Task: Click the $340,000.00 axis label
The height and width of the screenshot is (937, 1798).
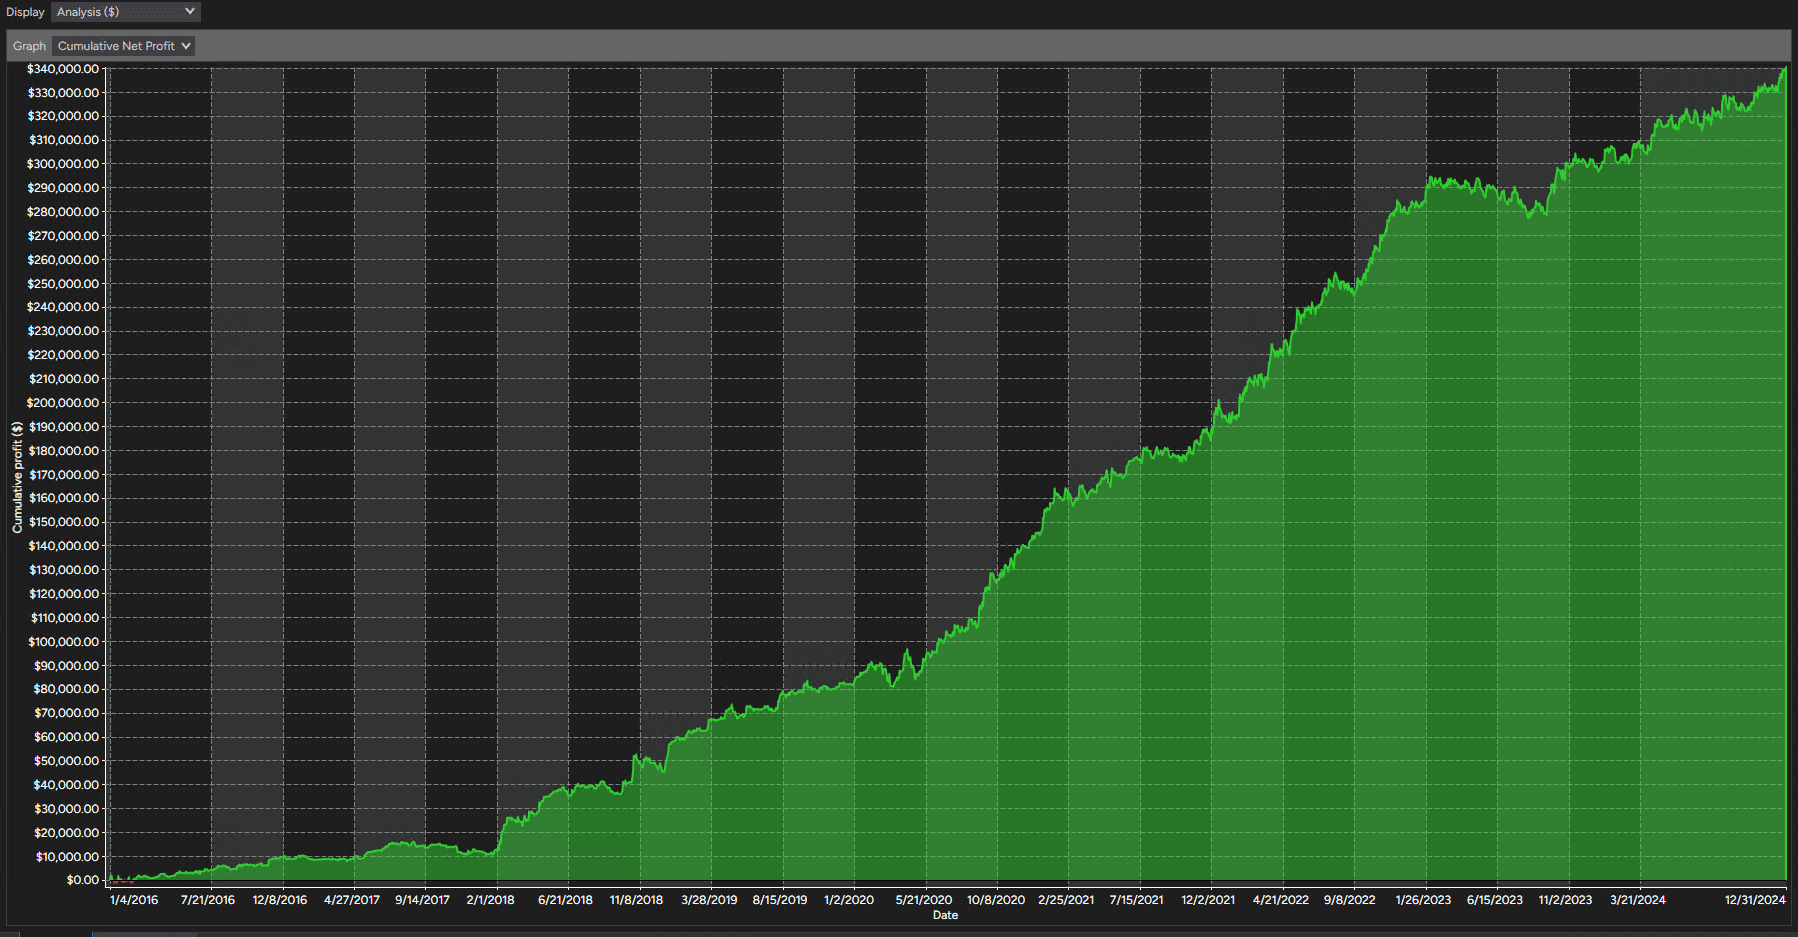Action: [x=63, y=69]
